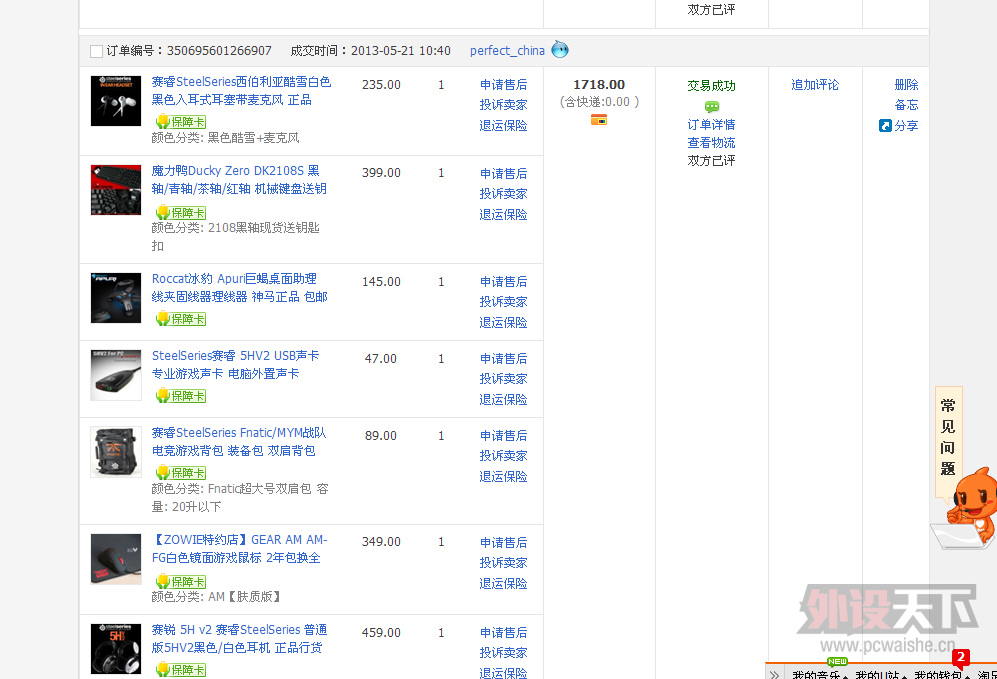Image resolution: width=997 pixels, height=679 pixels.
Task: Click the green NEW badge above 我的音乐
Action: [837, 661]
